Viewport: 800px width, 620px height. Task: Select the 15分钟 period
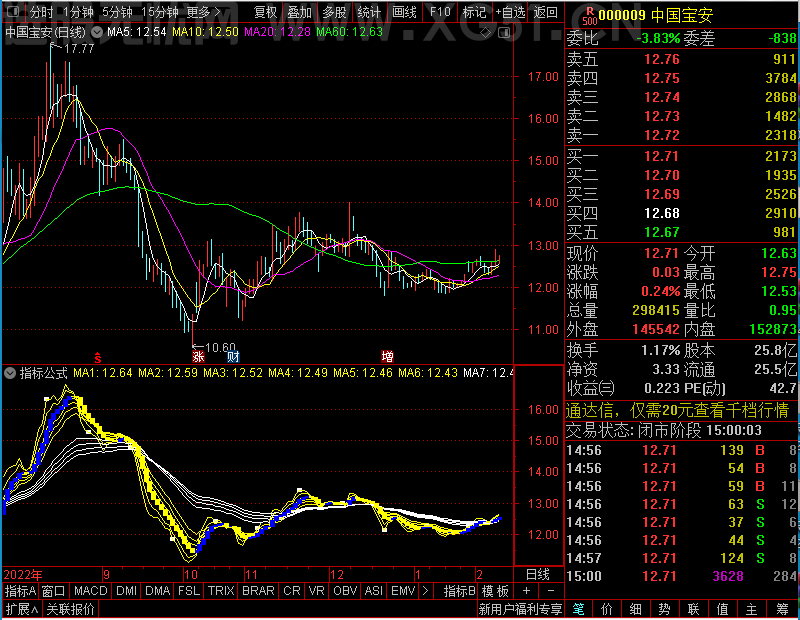pyautogui.click(x=159, y=12)
